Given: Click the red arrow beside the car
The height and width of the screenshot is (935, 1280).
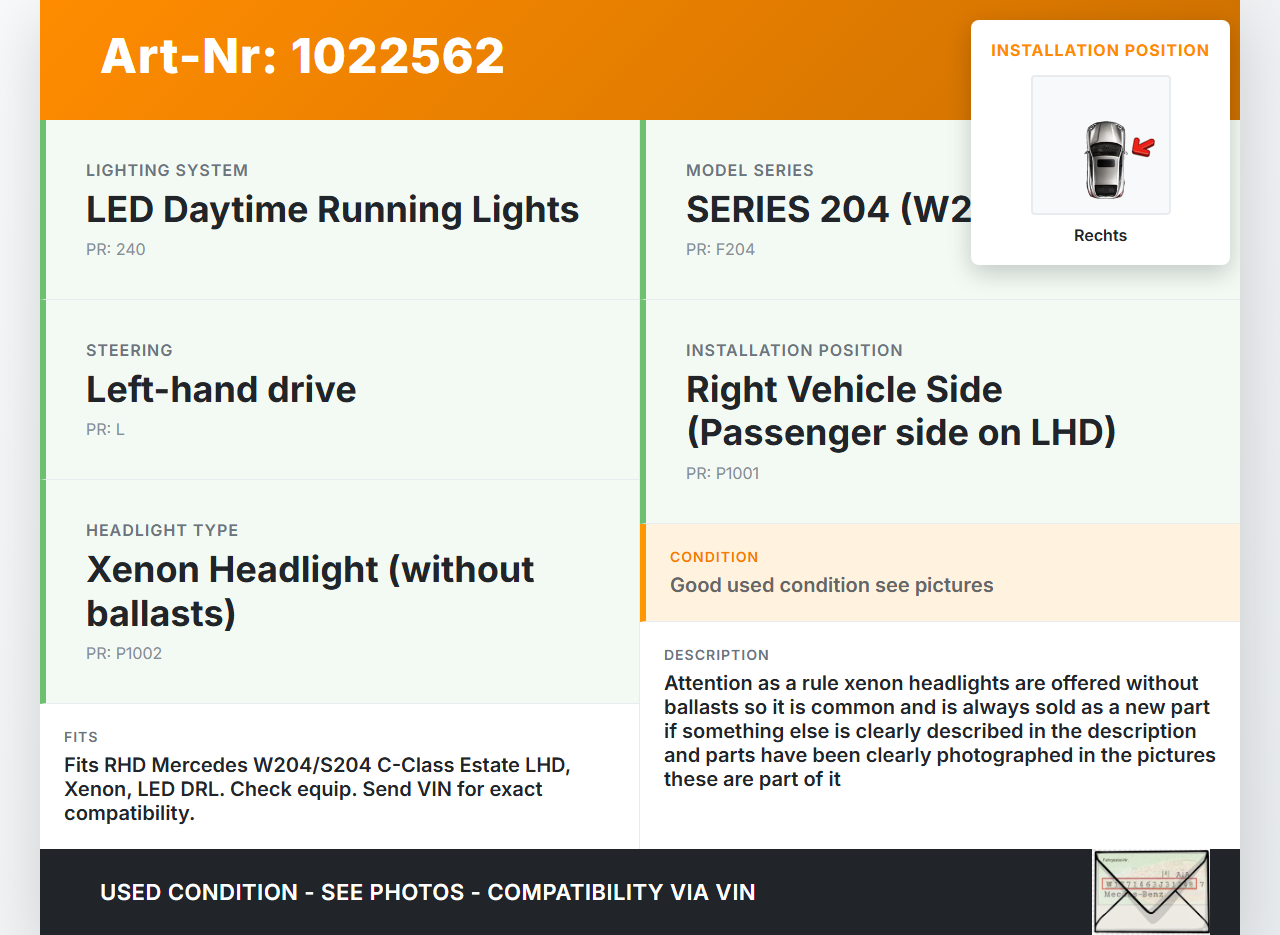Looking at the screenshot, I should coord(1143,148).
